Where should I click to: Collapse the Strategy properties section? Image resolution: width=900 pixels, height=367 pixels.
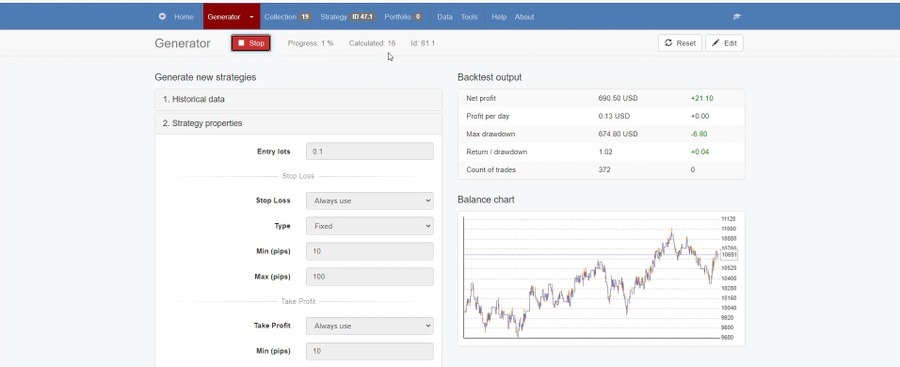pyautogui.click(x=298, y=123)
